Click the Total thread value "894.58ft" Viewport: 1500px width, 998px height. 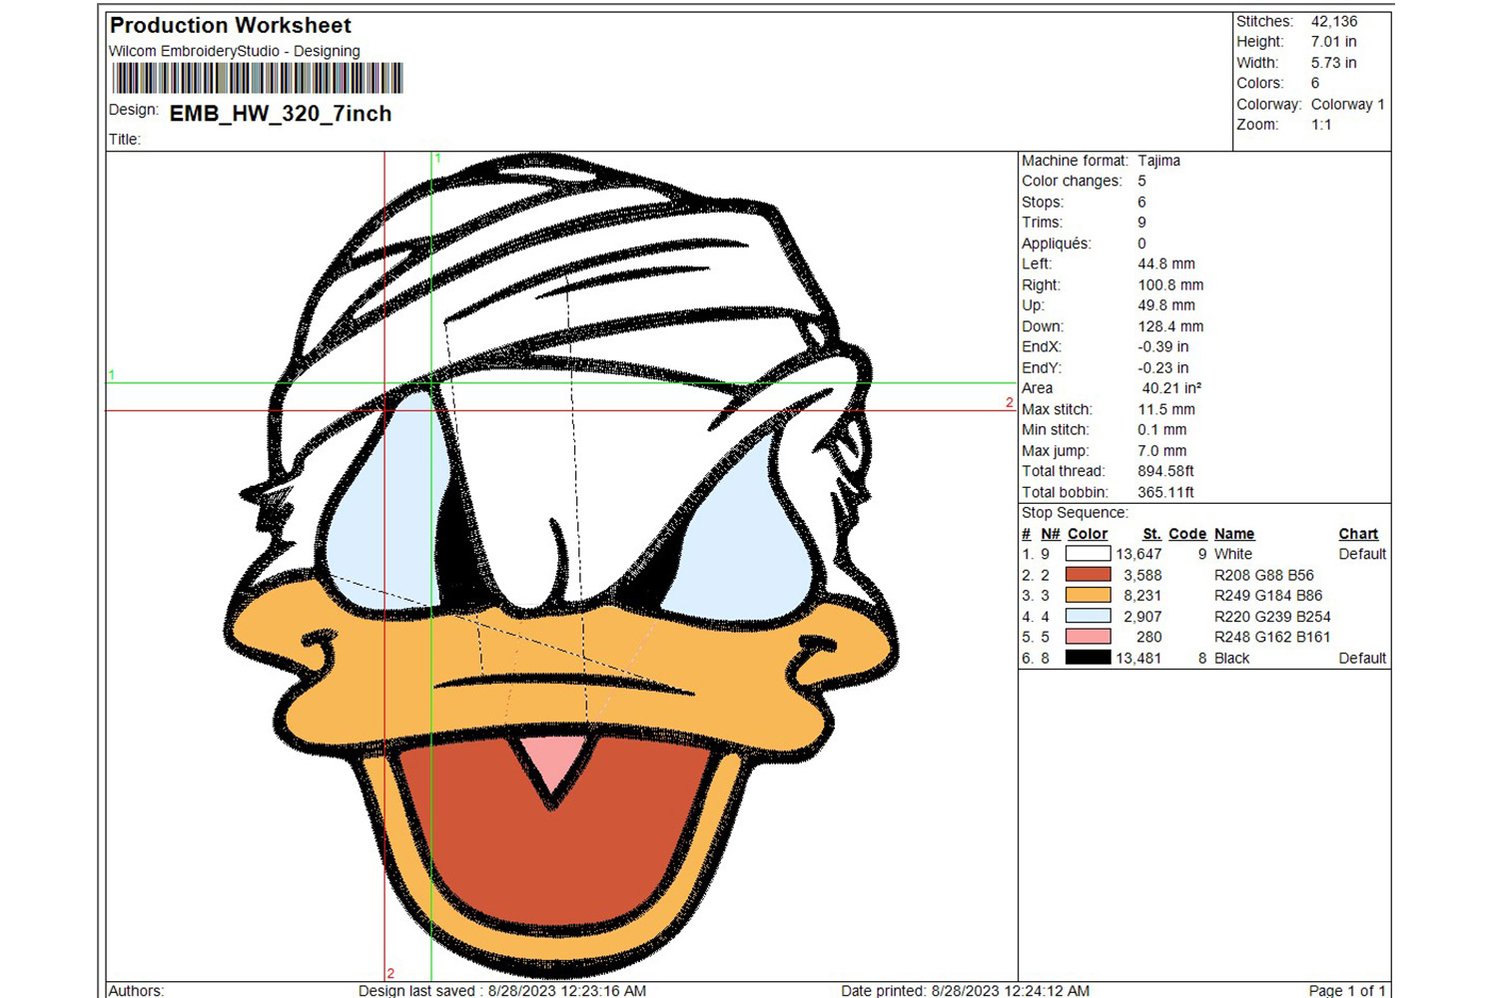(1166, 471)
